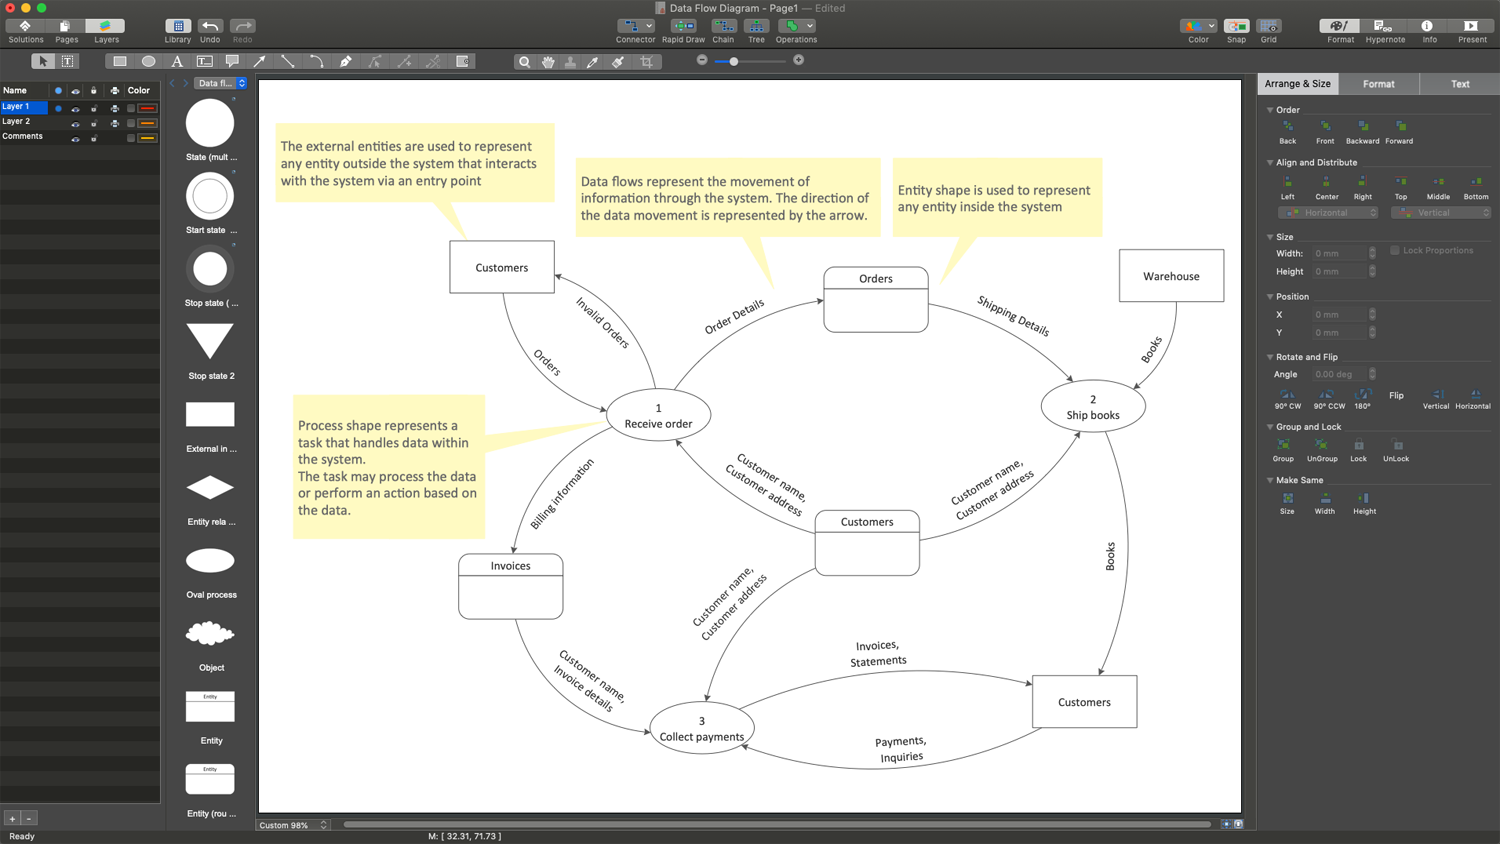This screenshot has height=844, width=1500.
Task: Open the Hypernote tool
Action: [x=1384, y=27]
